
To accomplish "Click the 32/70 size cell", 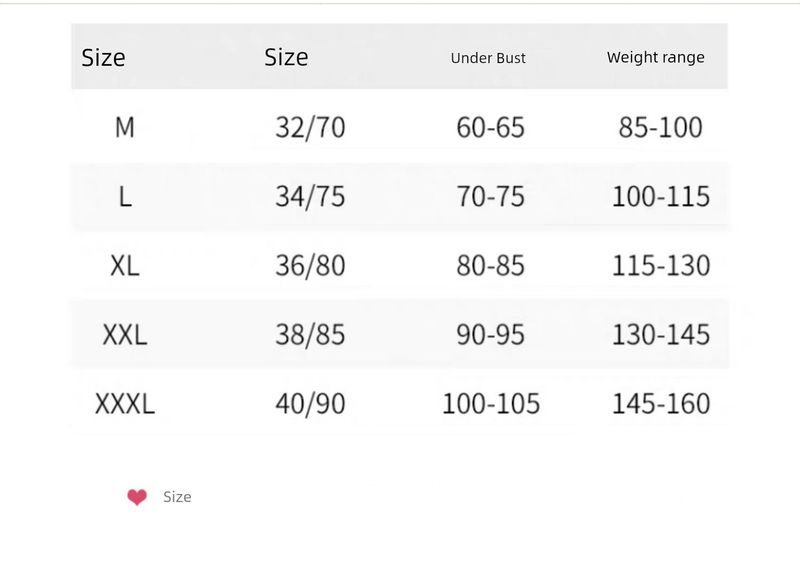I will click(310, 128).
